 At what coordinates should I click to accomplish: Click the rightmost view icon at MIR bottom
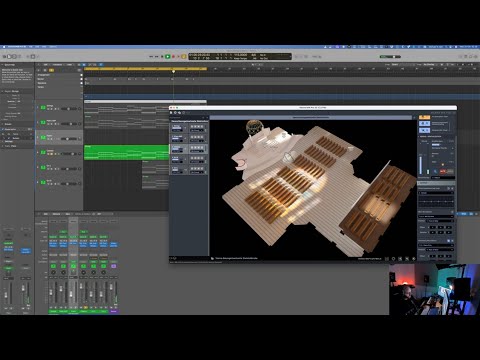(414, 258)
